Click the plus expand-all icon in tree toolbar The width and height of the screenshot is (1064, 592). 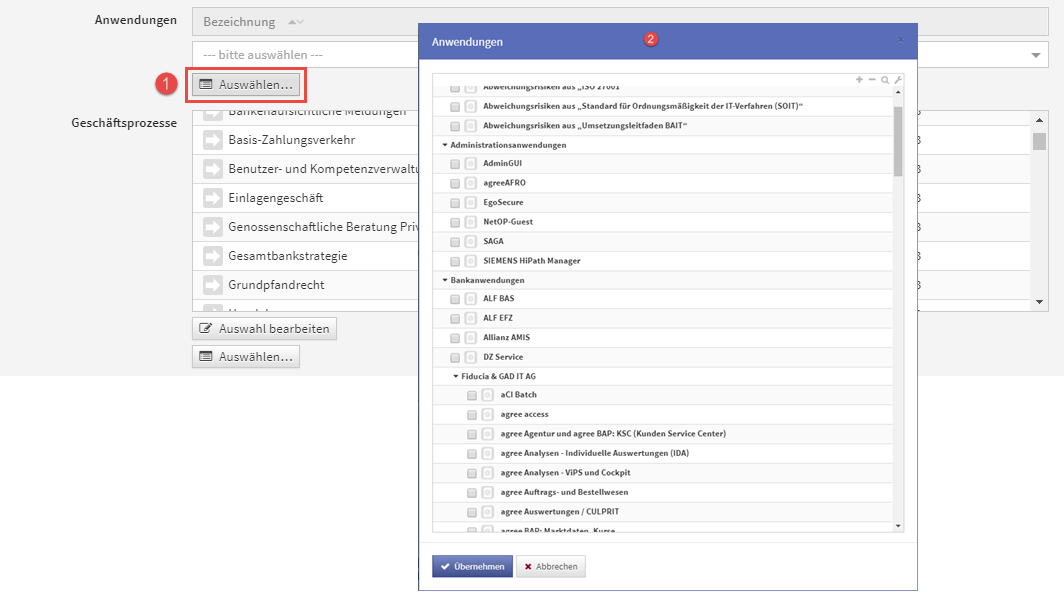coord(859,79)
